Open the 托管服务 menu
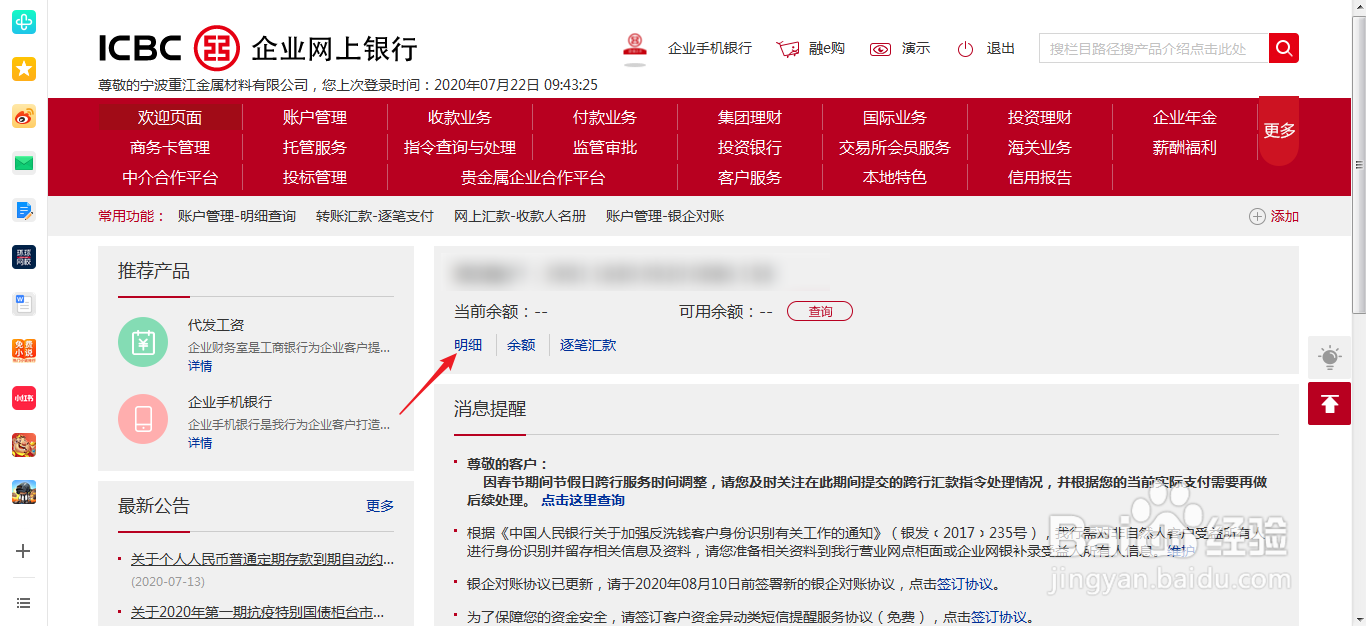 click(x=315, y=147)
